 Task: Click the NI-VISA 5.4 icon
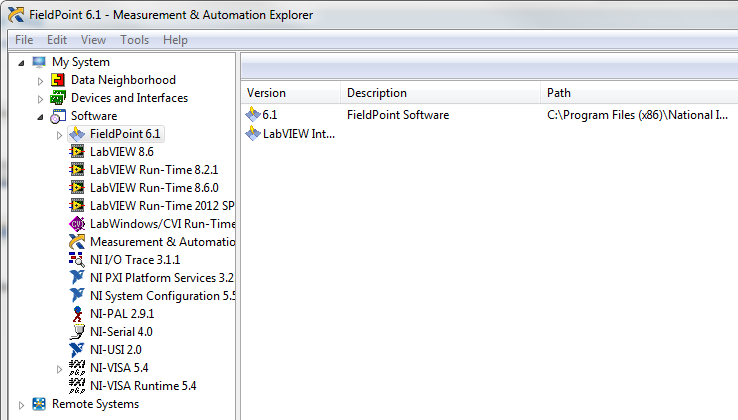coord(77,368)
